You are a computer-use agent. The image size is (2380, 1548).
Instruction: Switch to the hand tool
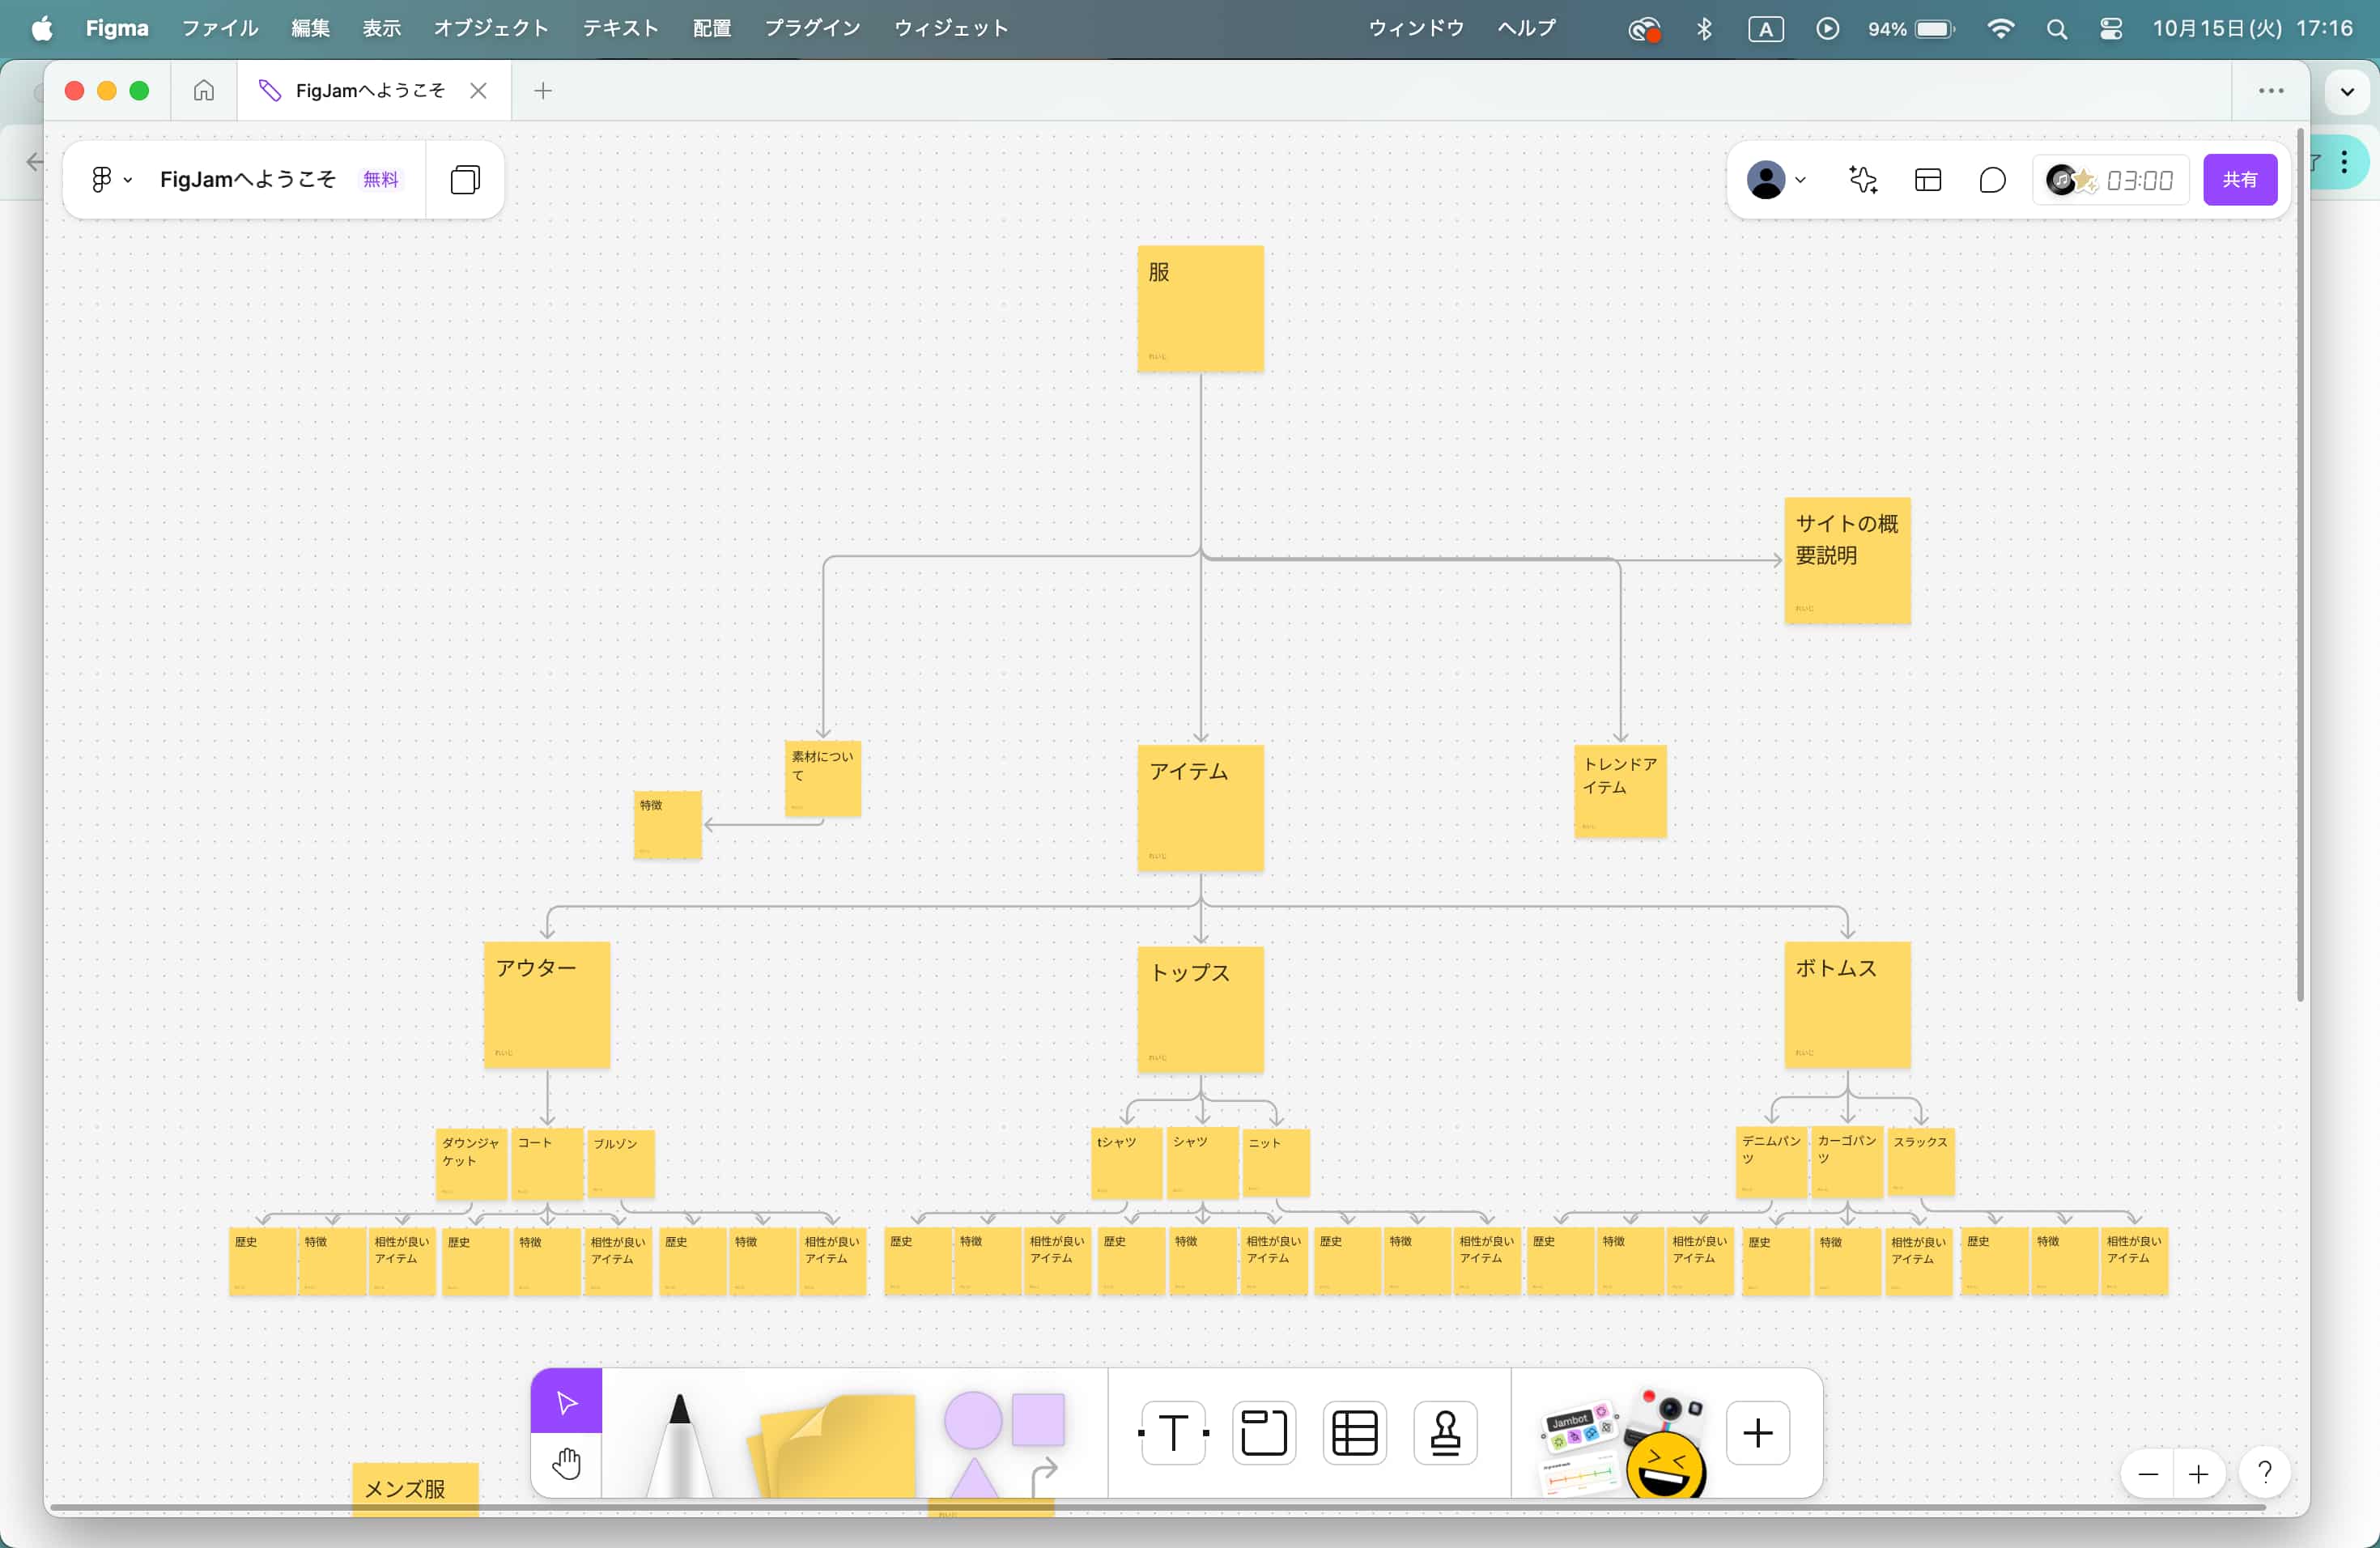[566, 1464]
